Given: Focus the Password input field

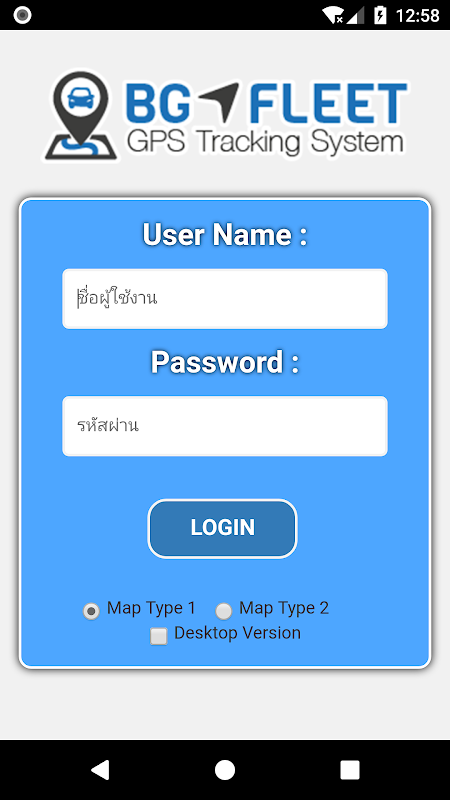Looking at the screenshot, I should pyautogui.click(x=225, y=426).
